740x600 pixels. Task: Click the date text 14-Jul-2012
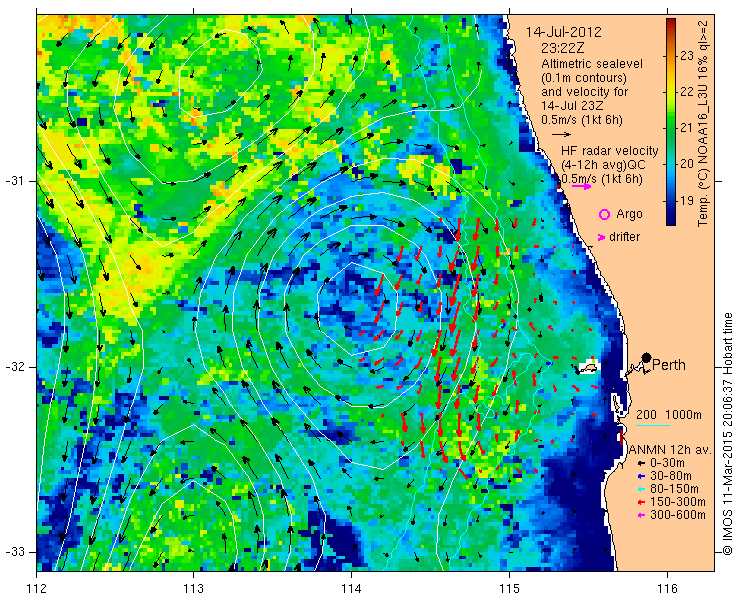(564, 32)
